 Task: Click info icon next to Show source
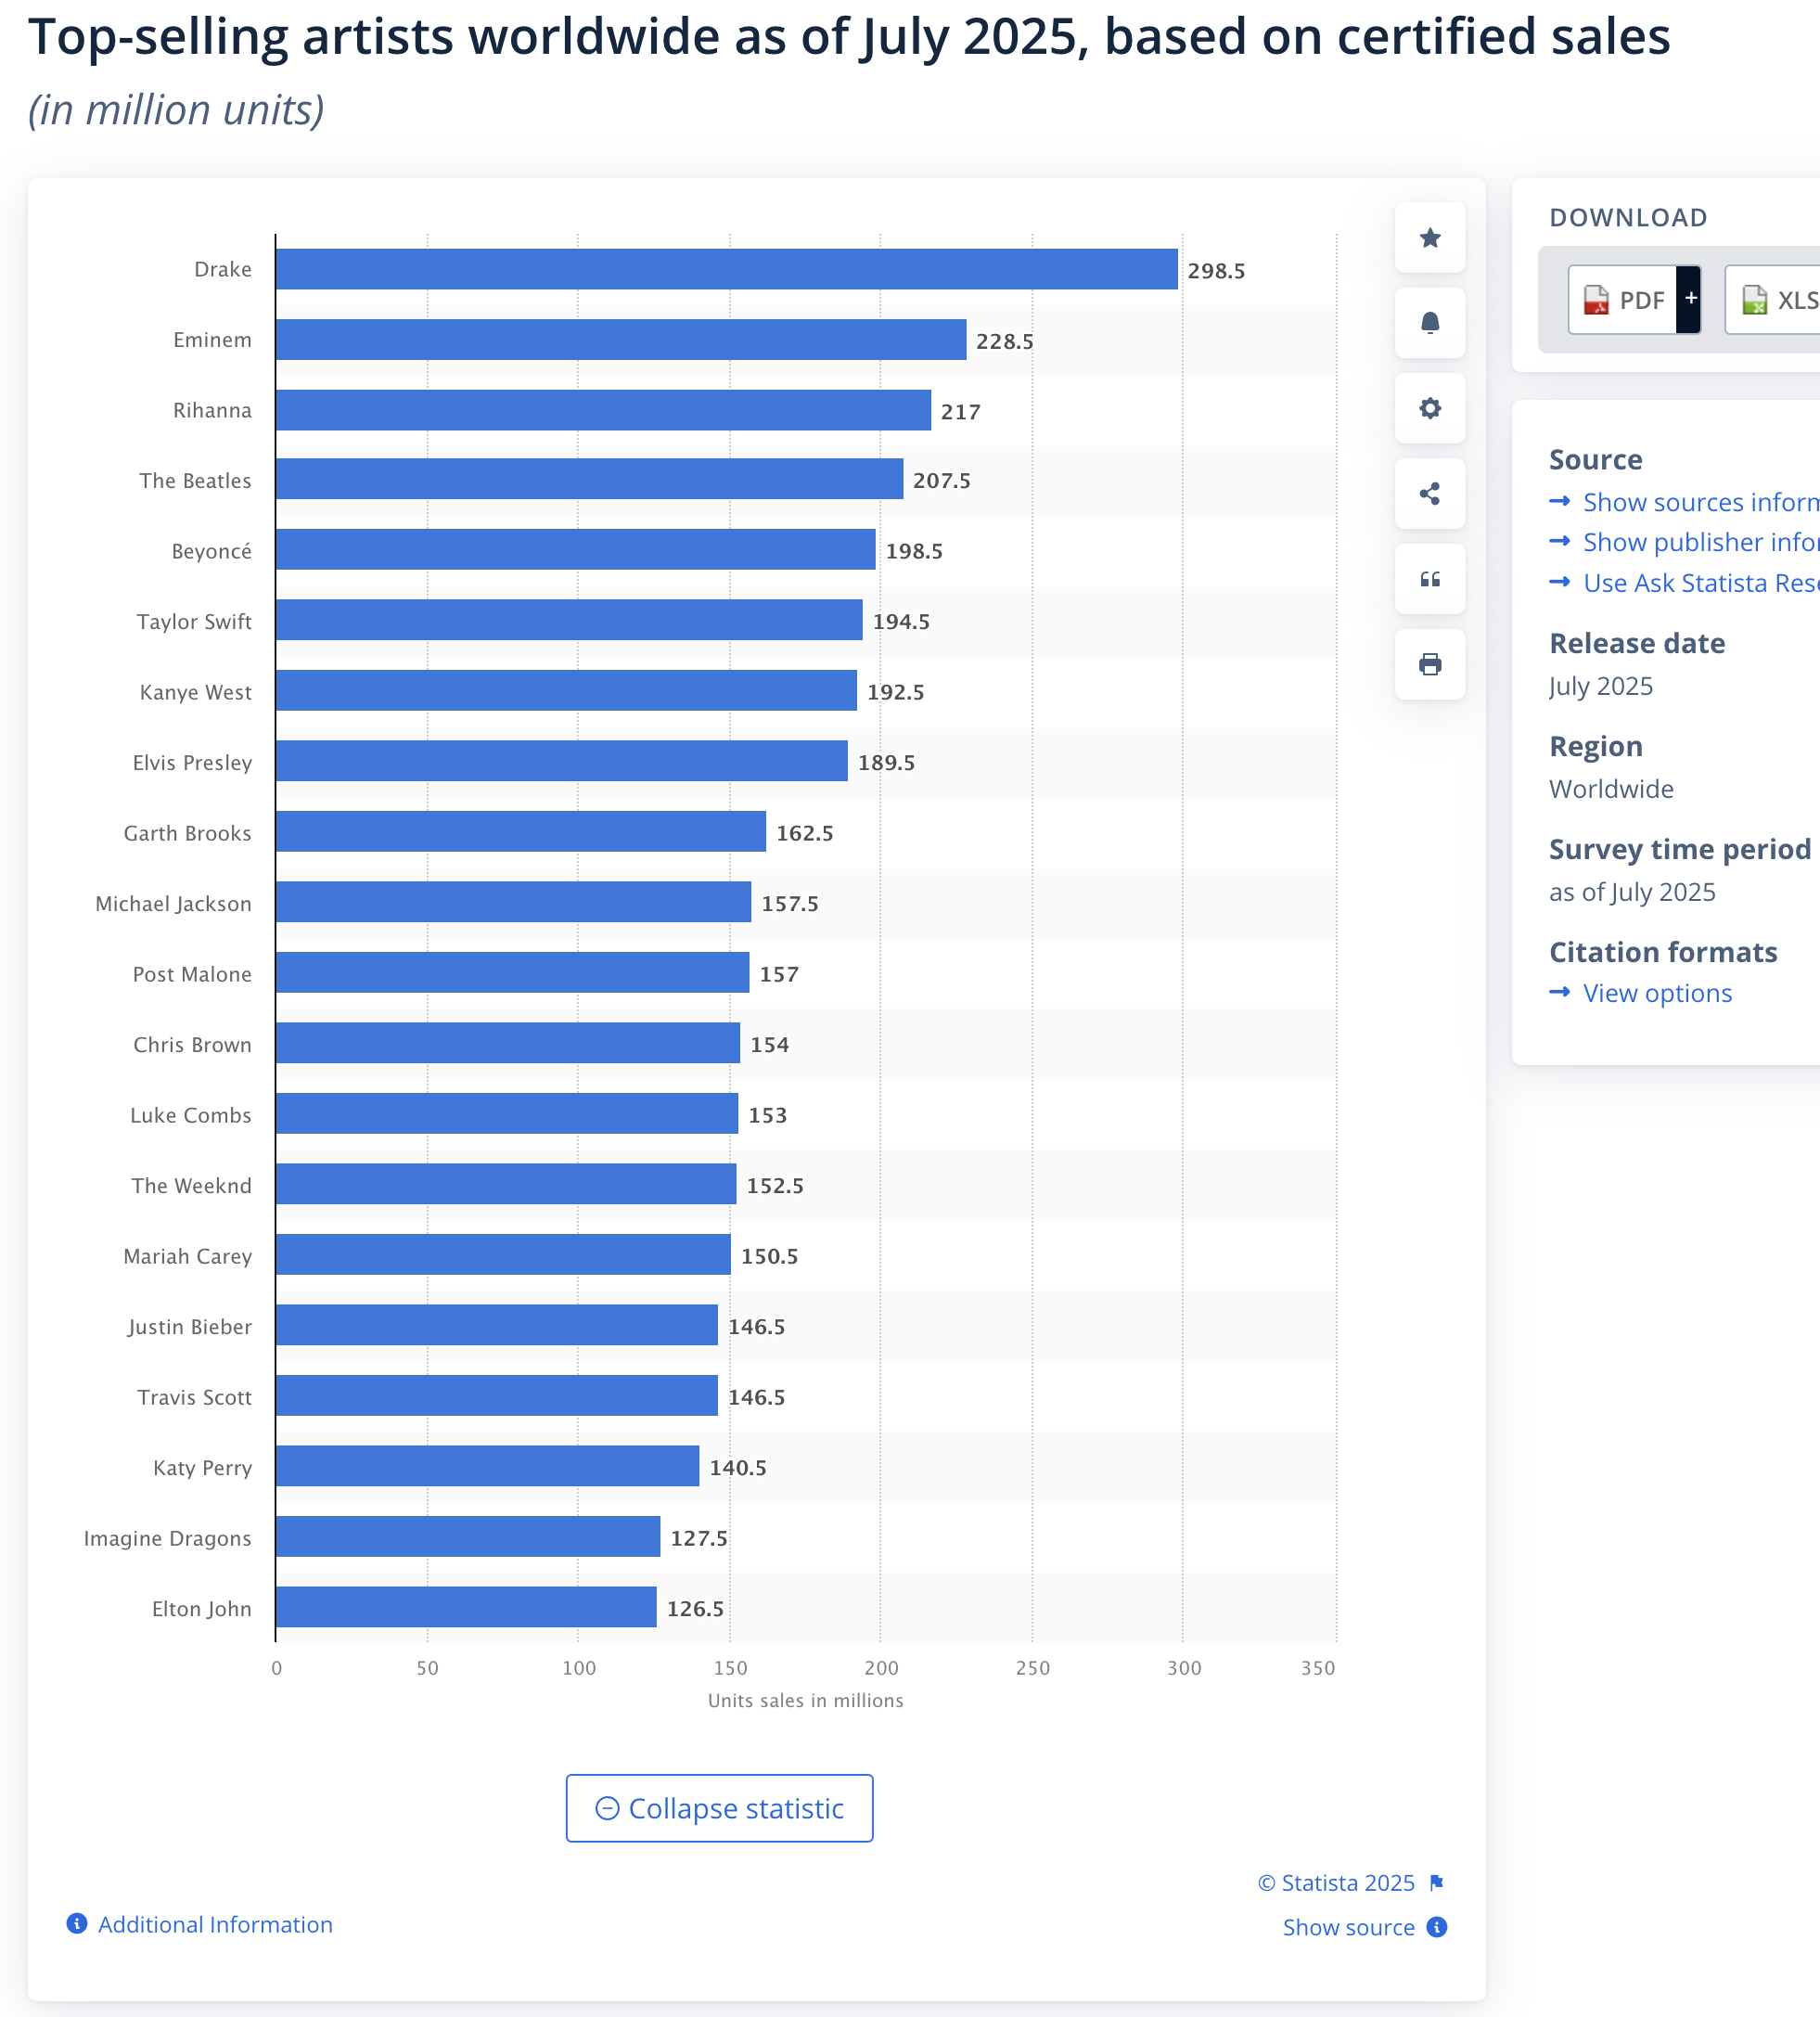1436,1927
